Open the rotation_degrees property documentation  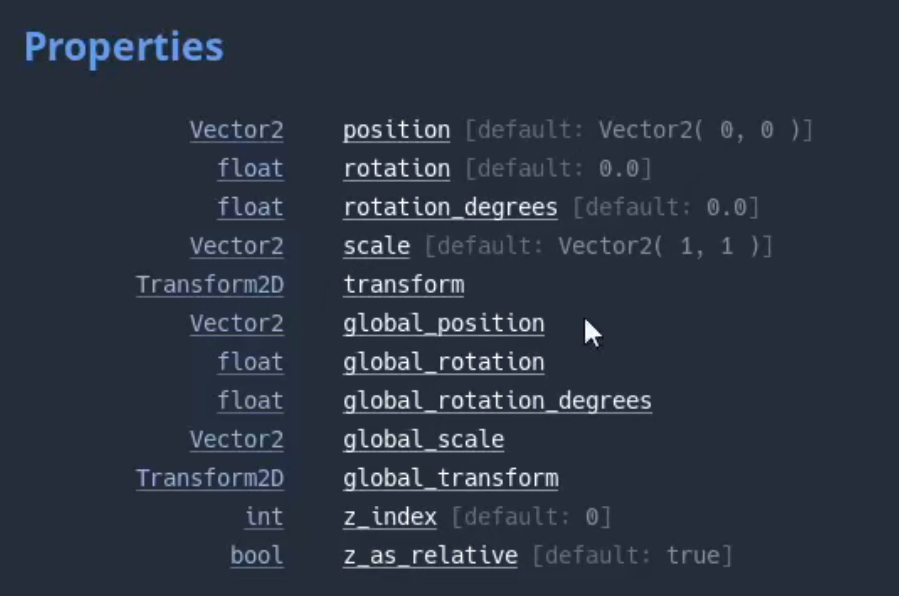(x=450, y=208)
